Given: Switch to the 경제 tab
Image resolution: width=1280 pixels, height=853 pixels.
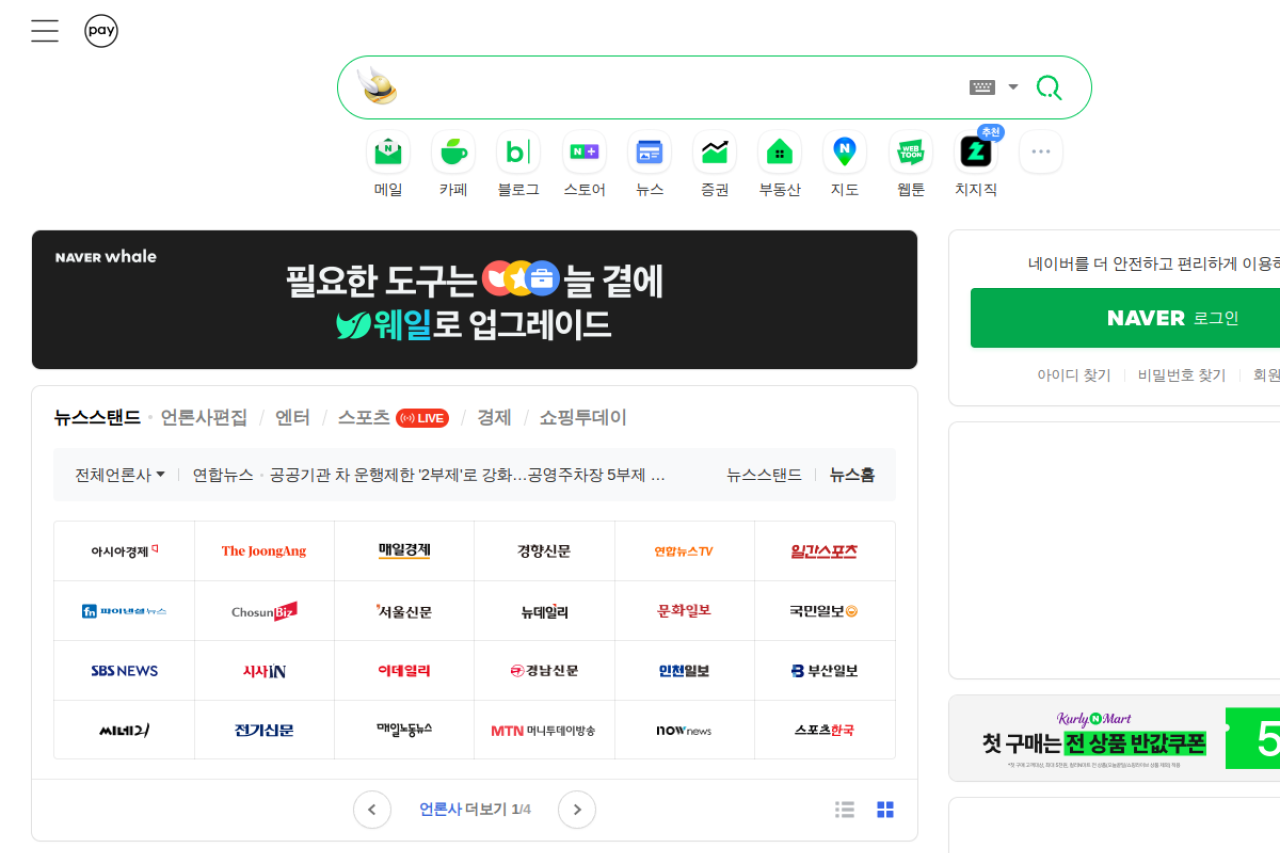Looking at the screenshot, I should (x=494, y=418).
